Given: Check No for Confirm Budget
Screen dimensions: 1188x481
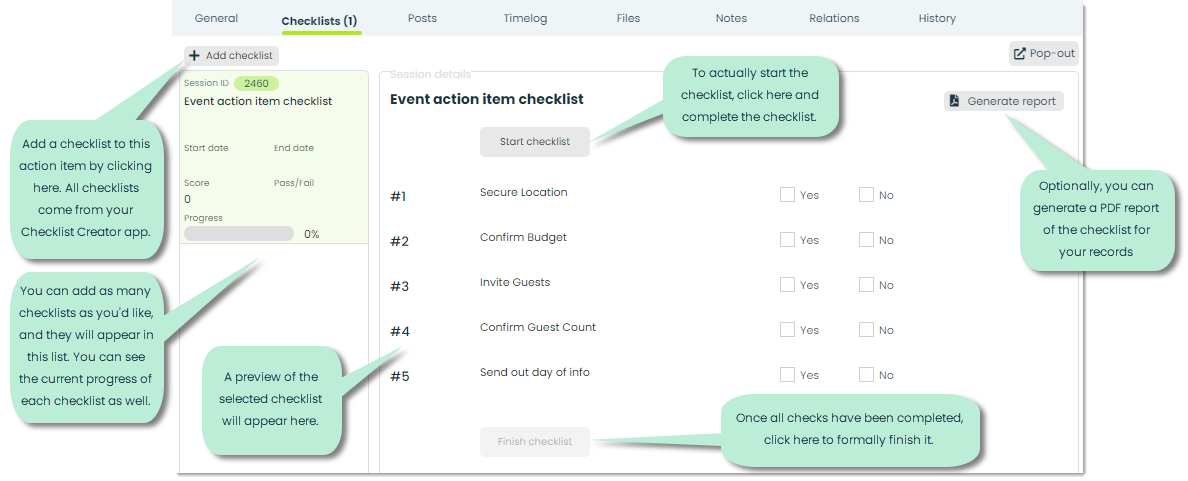Looking at the screenshot, I should [x=866, y=239].
